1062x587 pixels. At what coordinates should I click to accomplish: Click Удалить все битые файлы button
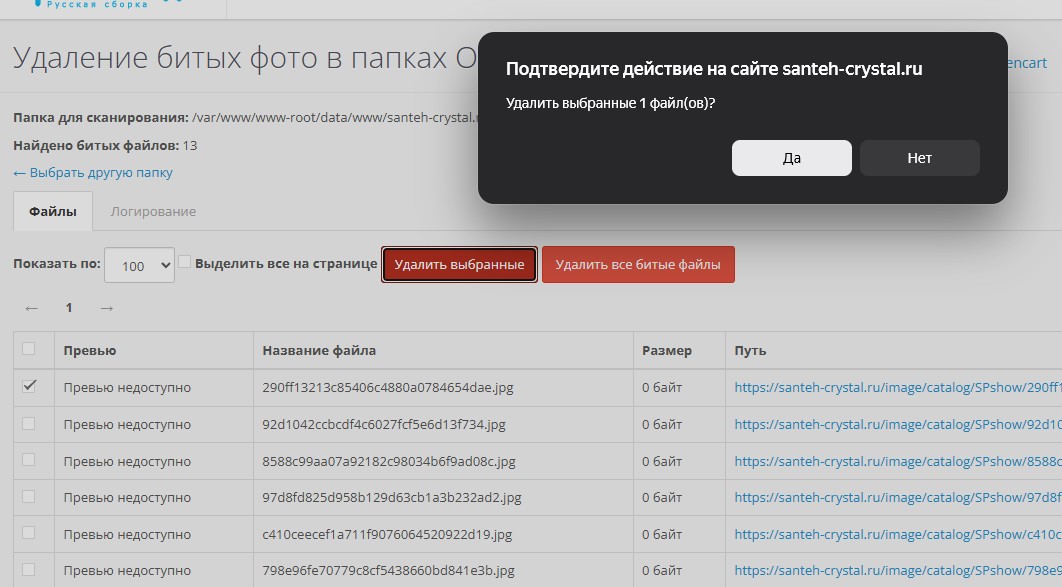pos(638,265)
